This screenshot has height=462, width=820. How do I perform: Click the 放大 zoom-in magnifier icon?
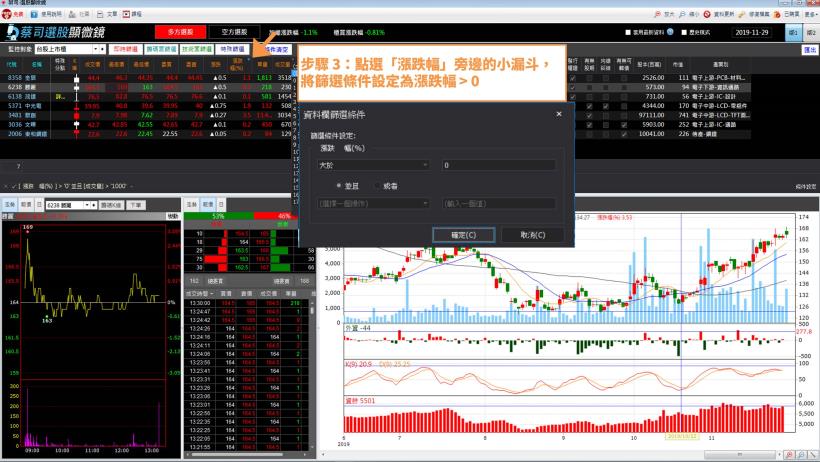click(657, 14)
